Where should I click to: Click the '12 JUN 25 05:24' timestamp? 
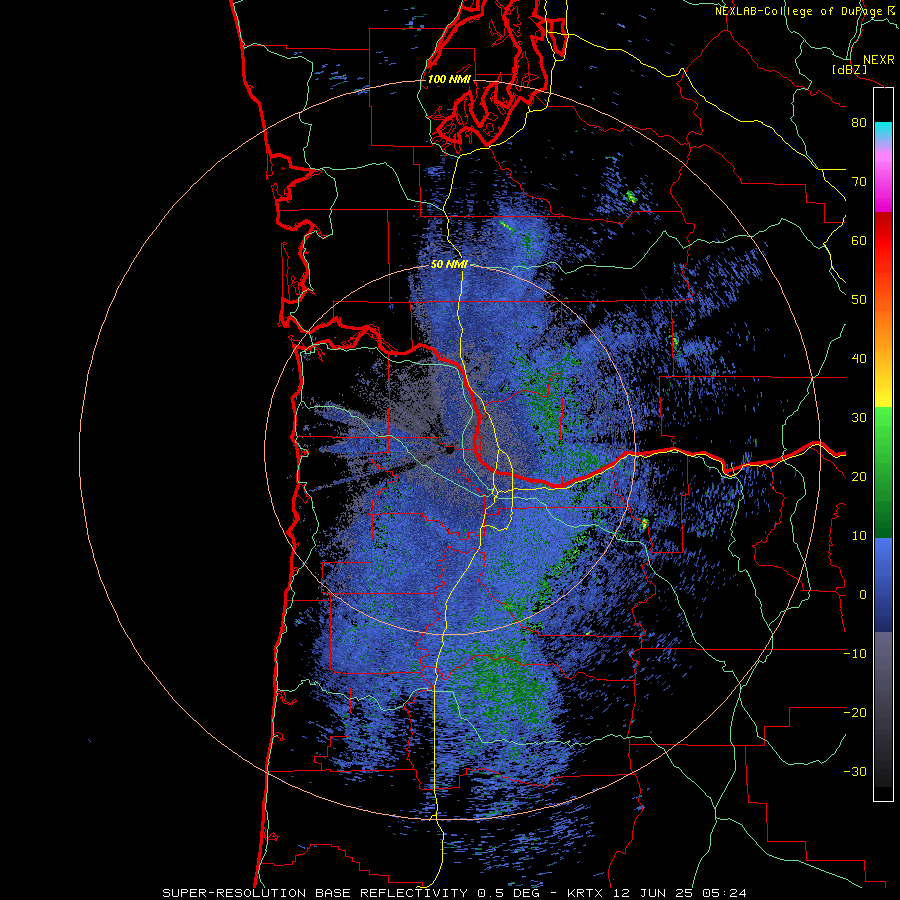[680, 893]
